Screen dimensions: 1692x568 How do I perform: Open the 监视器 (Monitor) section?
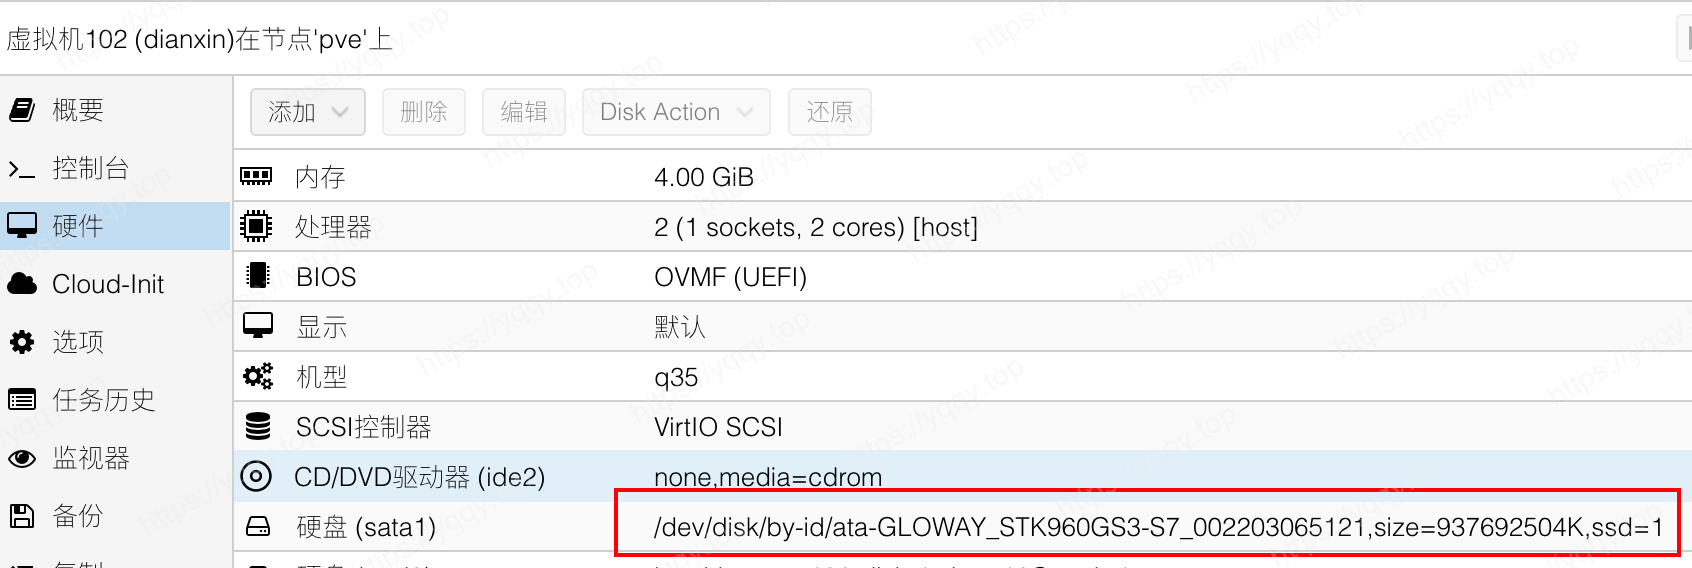[x=91, y=458]
